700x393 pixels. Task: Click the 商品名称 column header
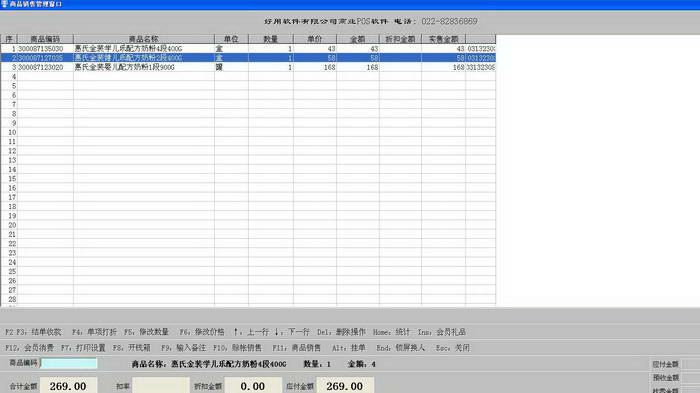click(x=144, y=39)
